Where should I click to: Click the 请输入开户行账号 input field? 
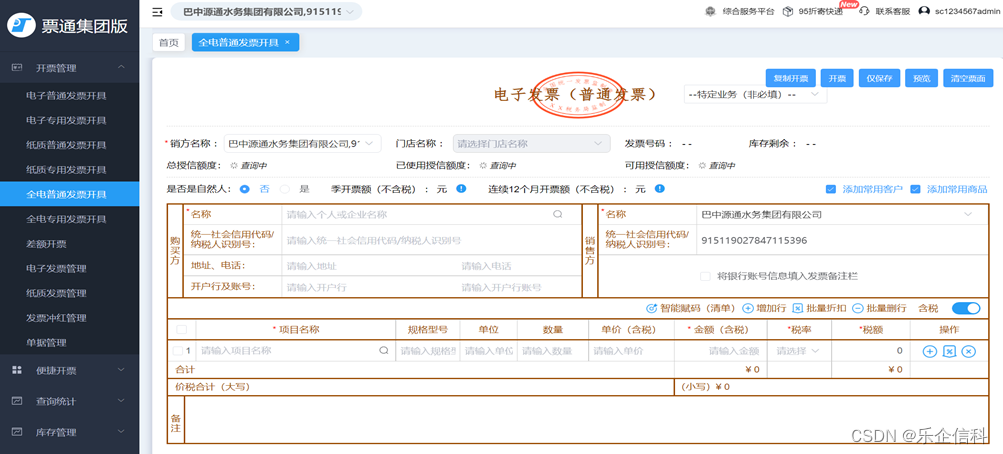[x=519, y=287]
